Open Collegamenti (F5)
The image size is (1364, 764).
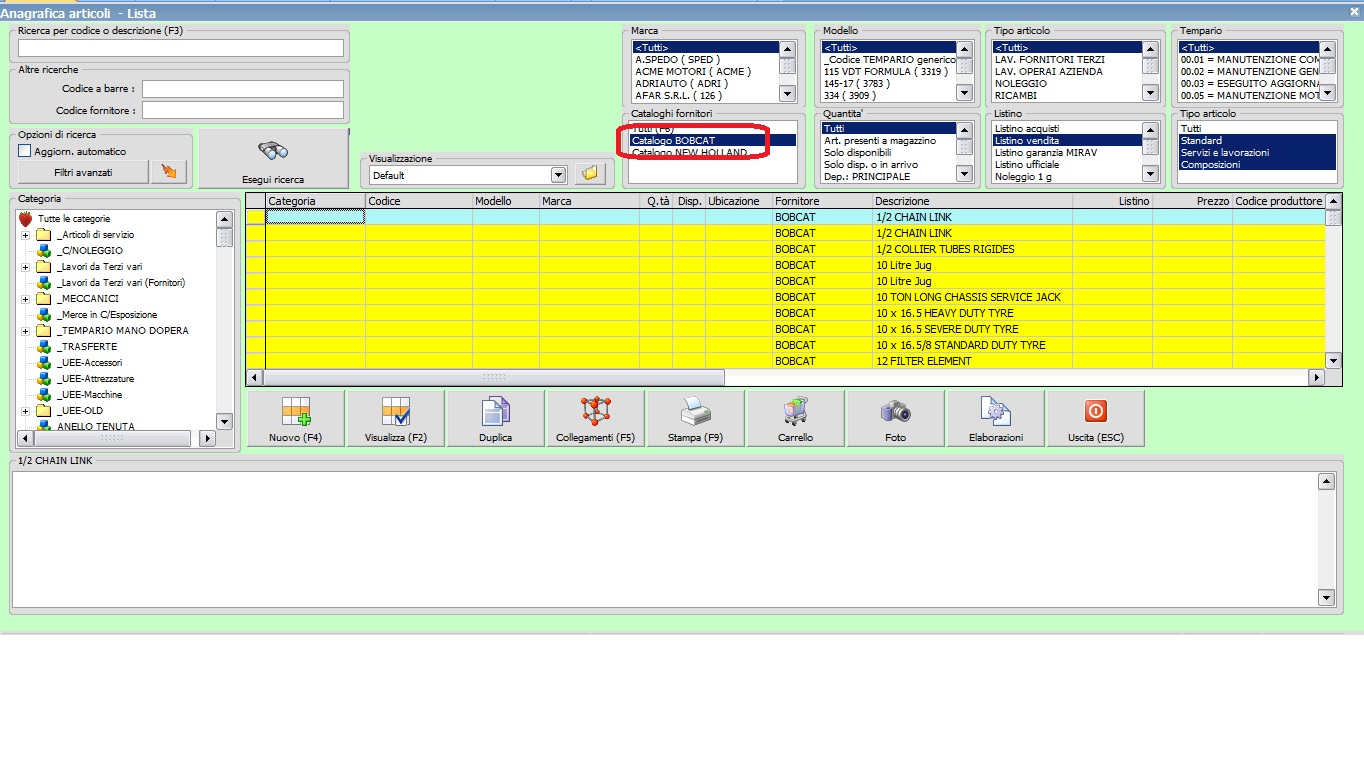click(x=596, y=418)
